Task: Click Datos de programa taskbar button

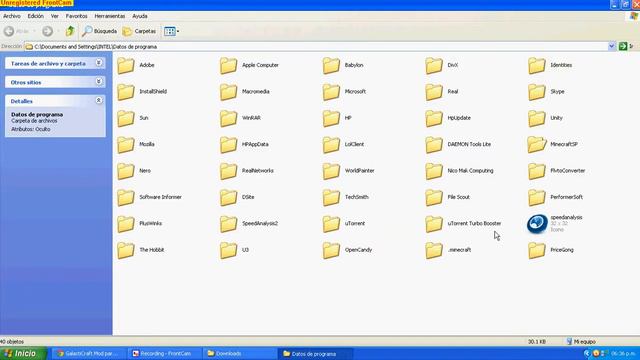Action: pos(315,353)
